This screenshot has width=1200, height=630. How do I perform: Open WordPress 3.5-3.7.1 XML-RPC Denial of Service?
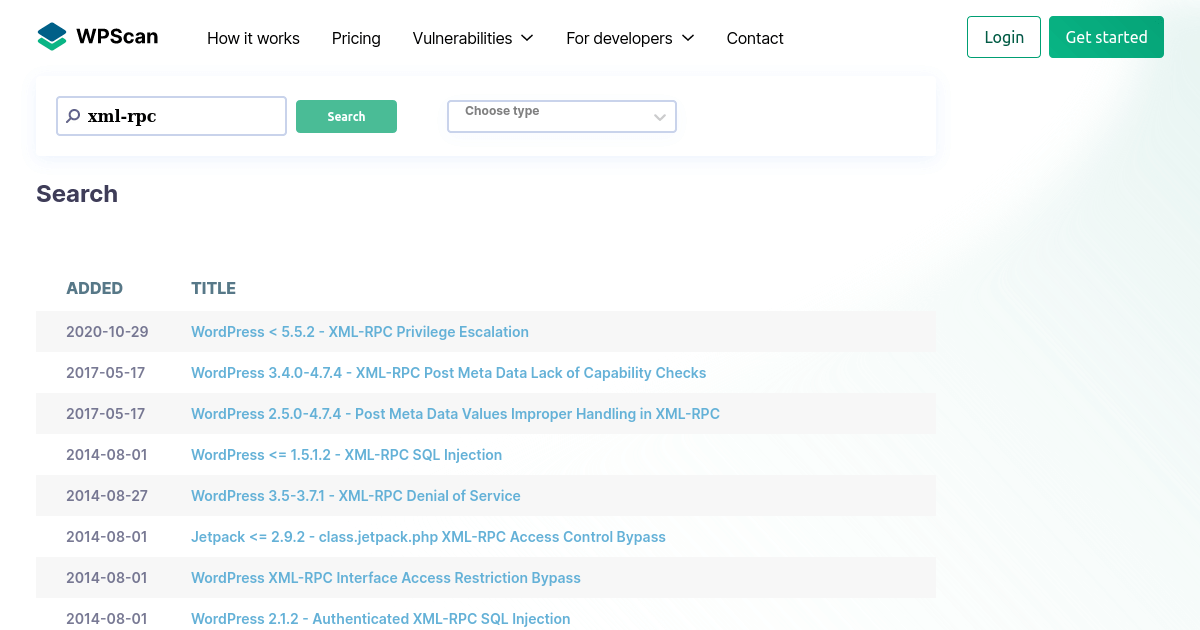click(x=356, y=496)
